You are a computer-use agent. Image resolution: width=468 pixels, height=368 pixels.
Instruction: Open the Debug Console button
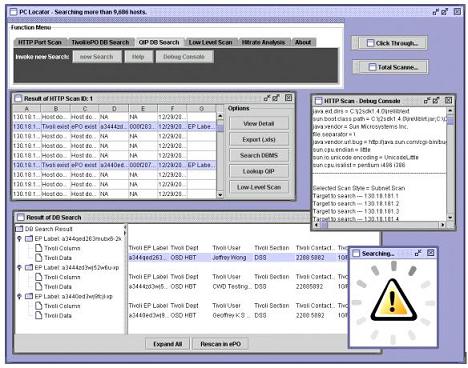click(x=184, y=57)
